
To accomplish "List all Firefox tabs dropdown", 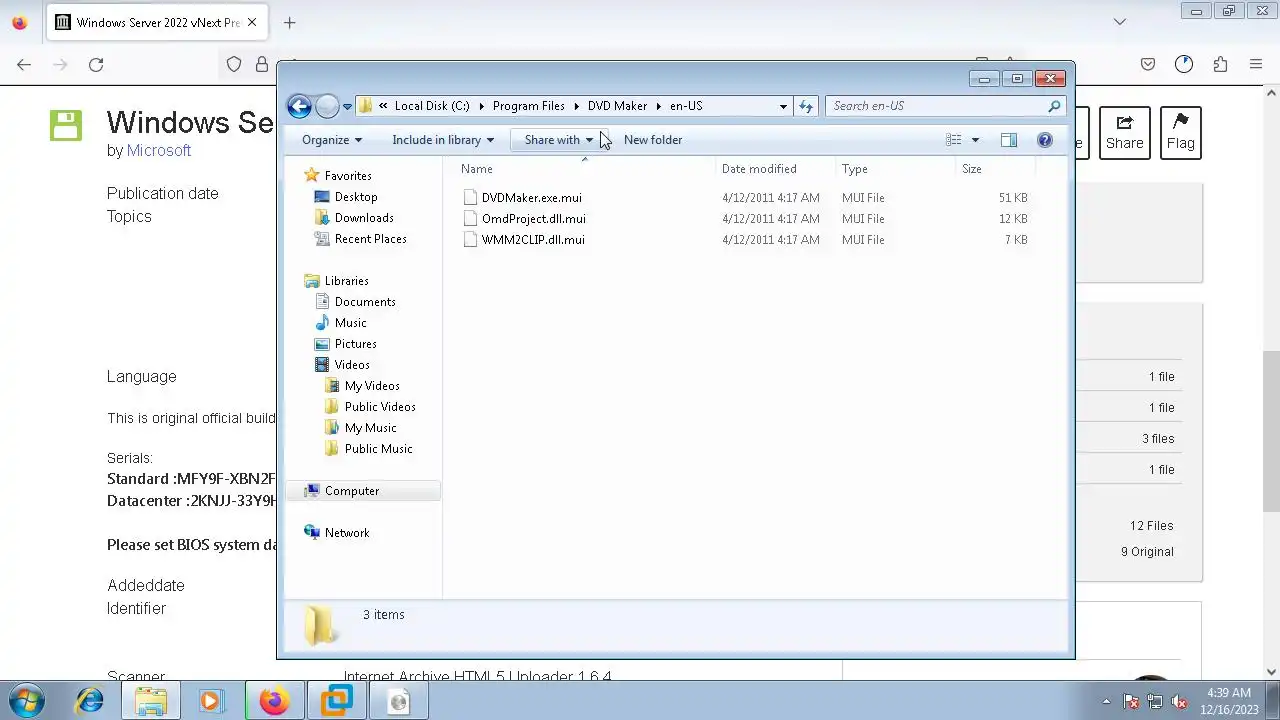I will tap(1120, 22).
